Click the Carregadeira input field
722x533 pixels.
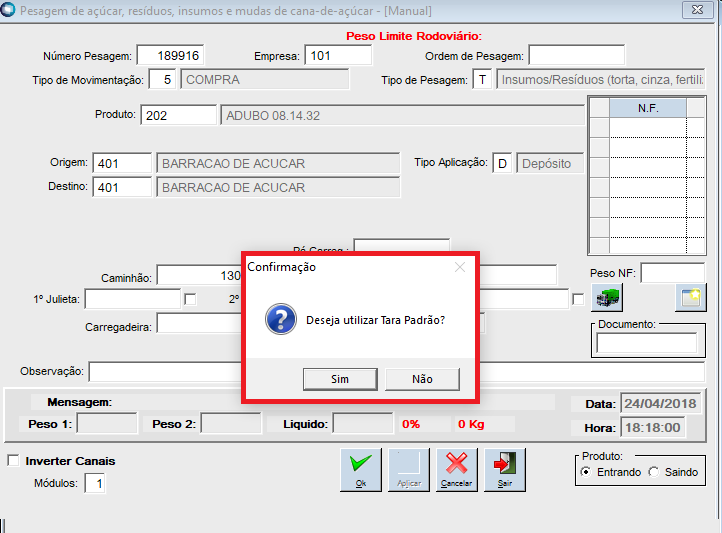(198, 323)
